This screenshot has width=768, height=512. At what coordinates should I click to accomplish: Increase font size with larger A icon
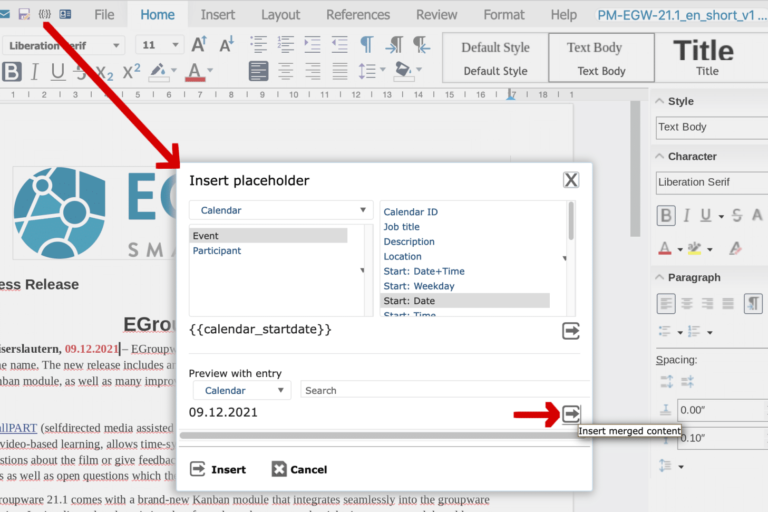[x=199, y=44]
